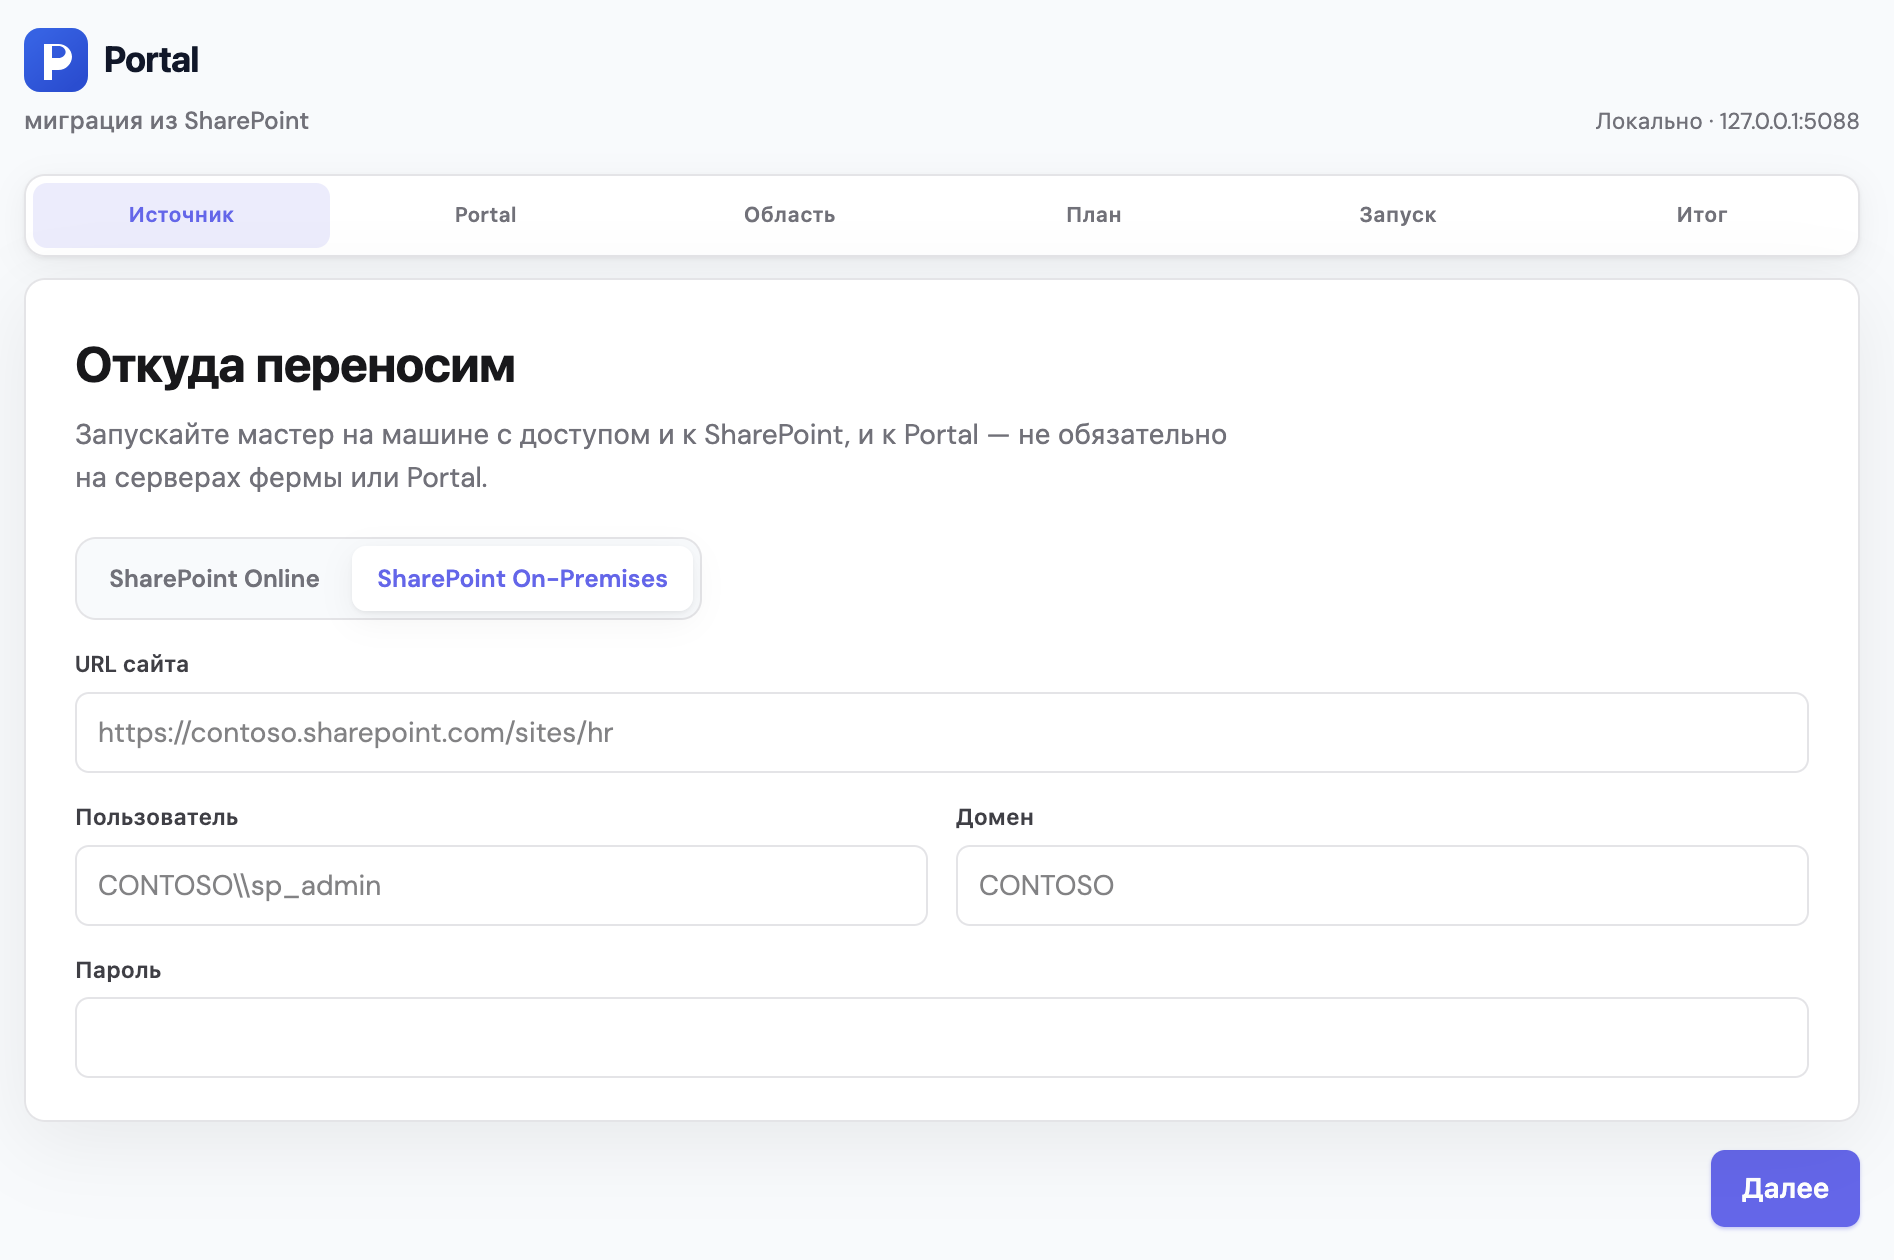
Task: Click the Portal brand name text
Action: click(x=151, y=60)
